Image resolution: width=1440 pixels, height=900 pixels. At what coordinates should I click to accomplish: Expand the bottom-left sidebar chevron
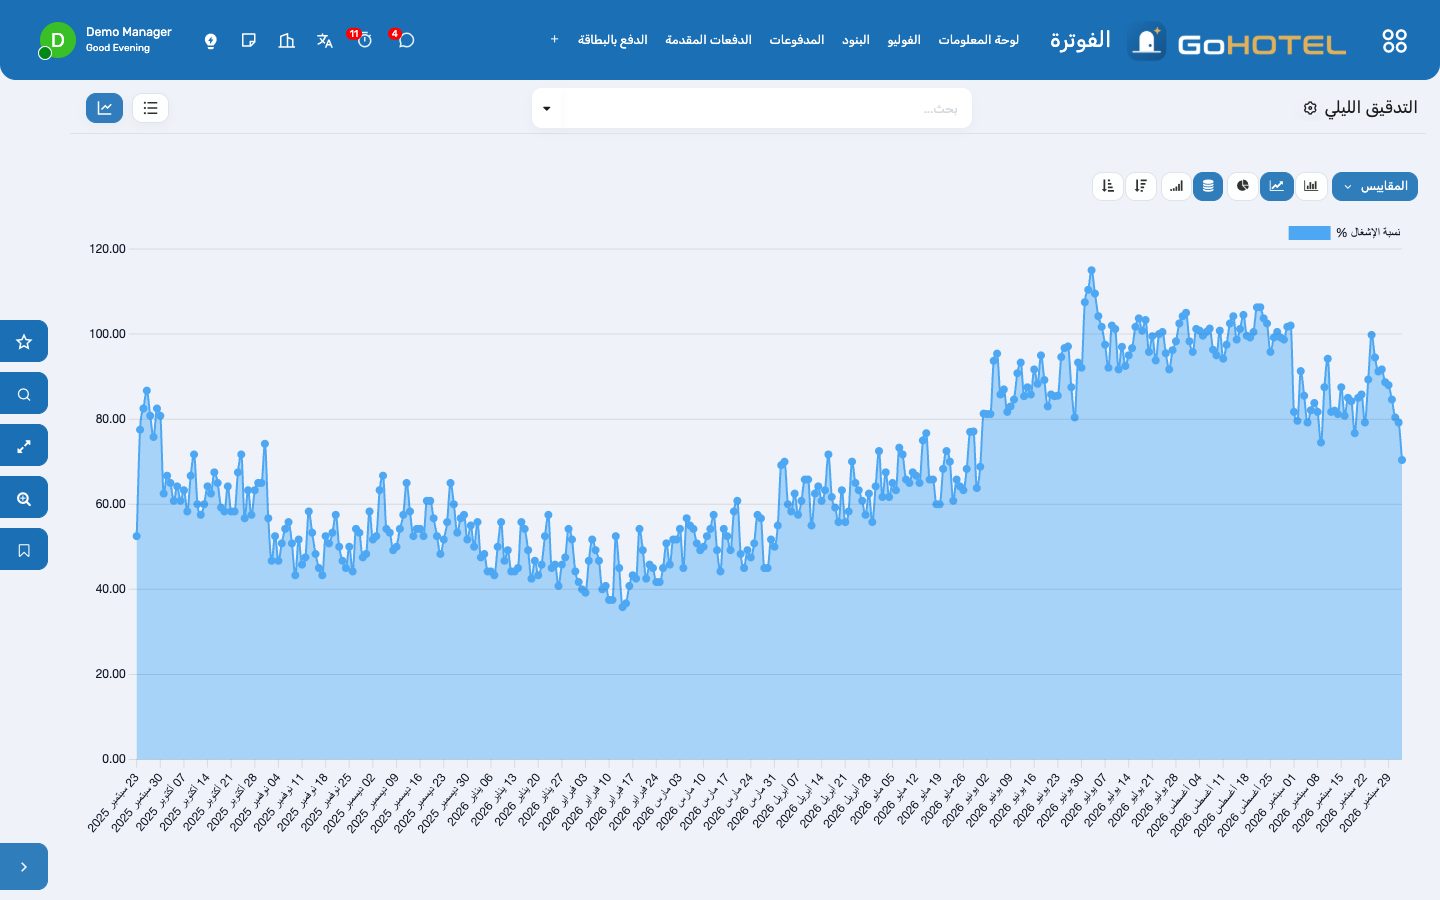pyautogui.click(x=24, y=867)
